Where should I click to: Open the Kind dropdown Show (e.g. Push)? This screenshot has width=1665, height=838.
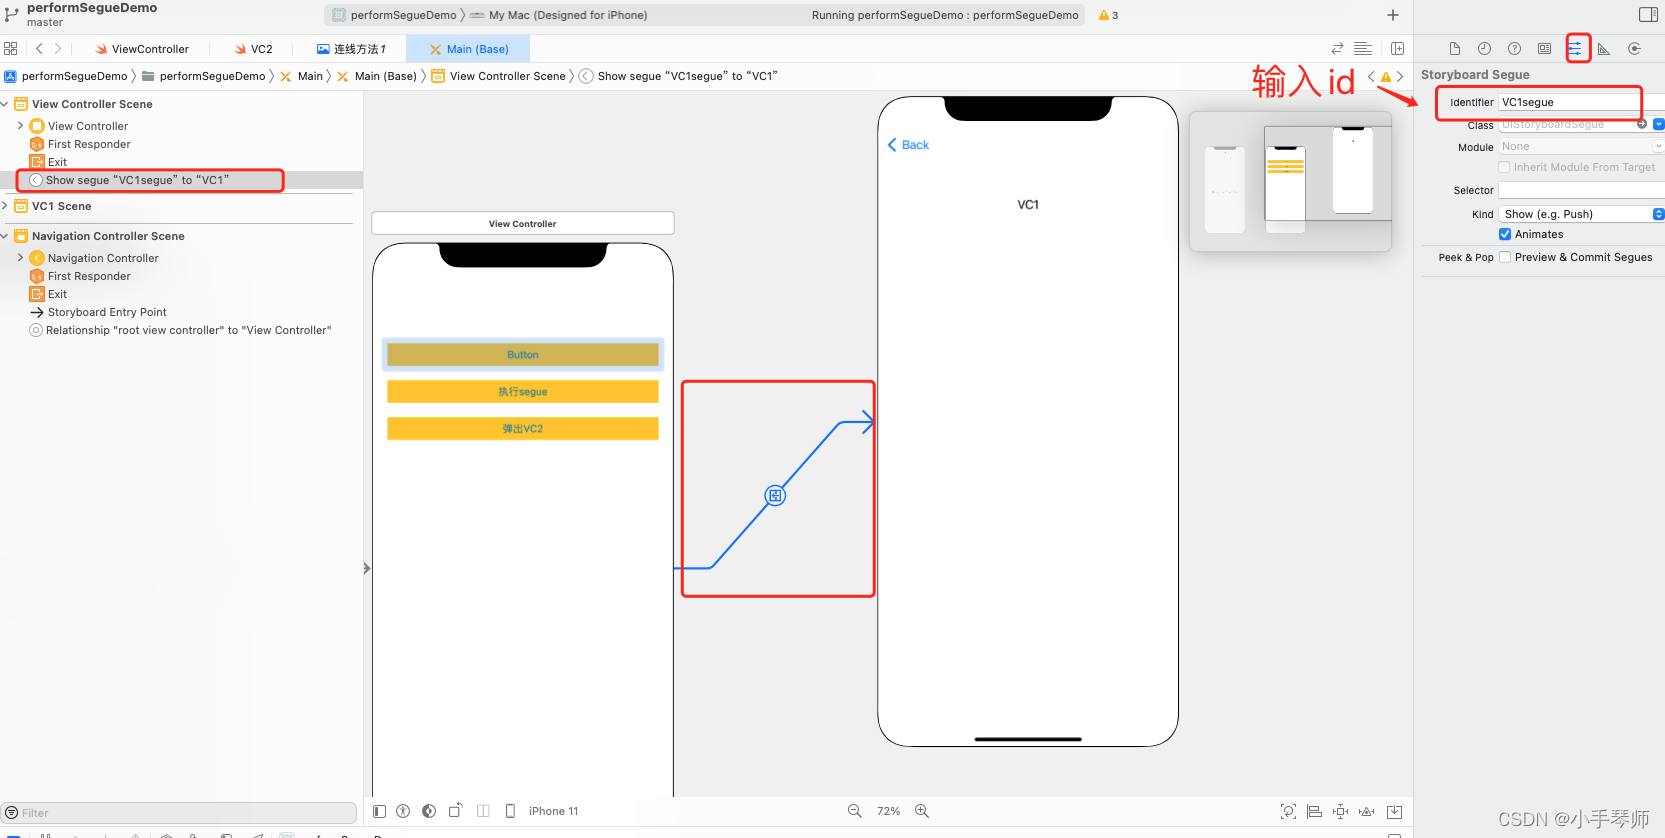tap(1582, 214)
